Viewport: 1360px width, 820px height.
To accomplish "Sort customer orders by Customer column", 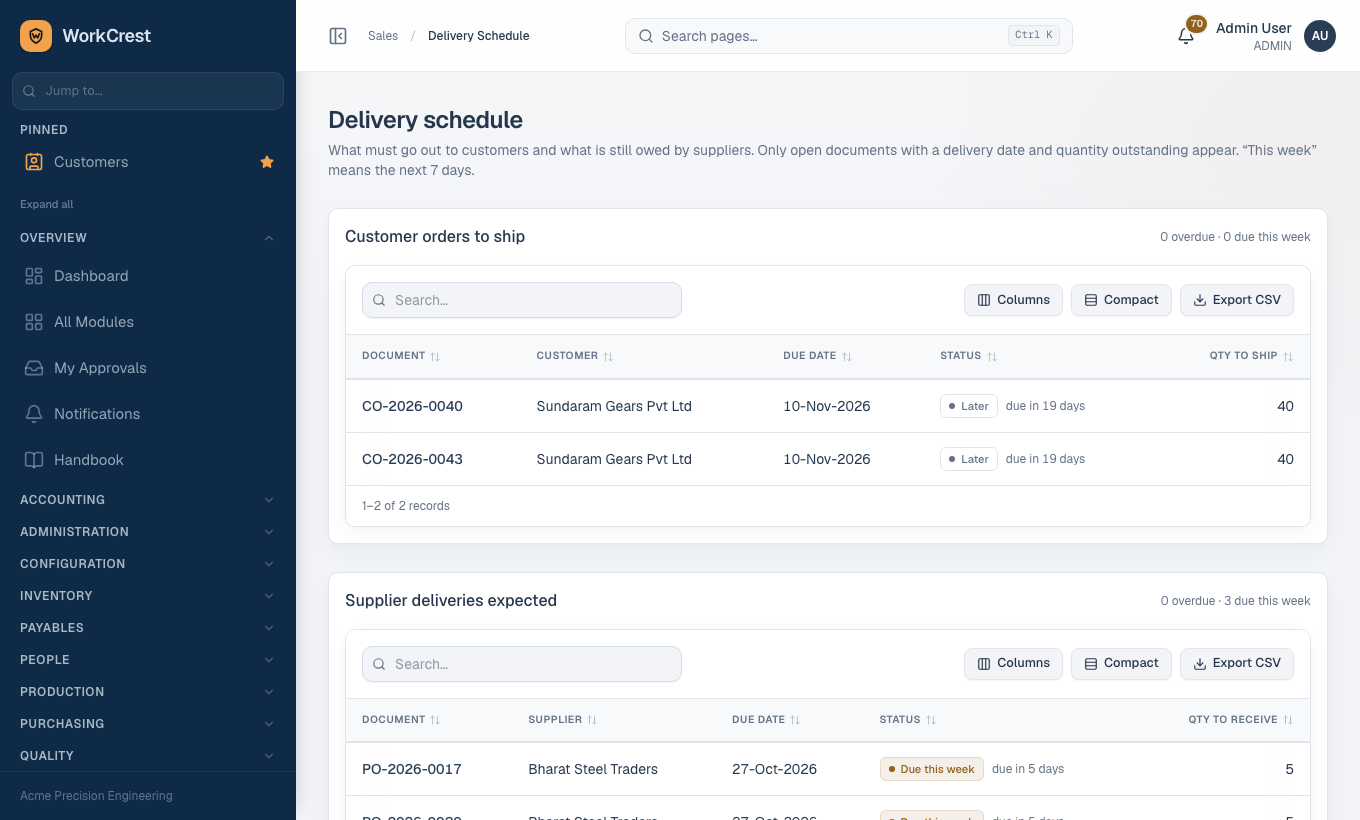I will tap(575, 356).
